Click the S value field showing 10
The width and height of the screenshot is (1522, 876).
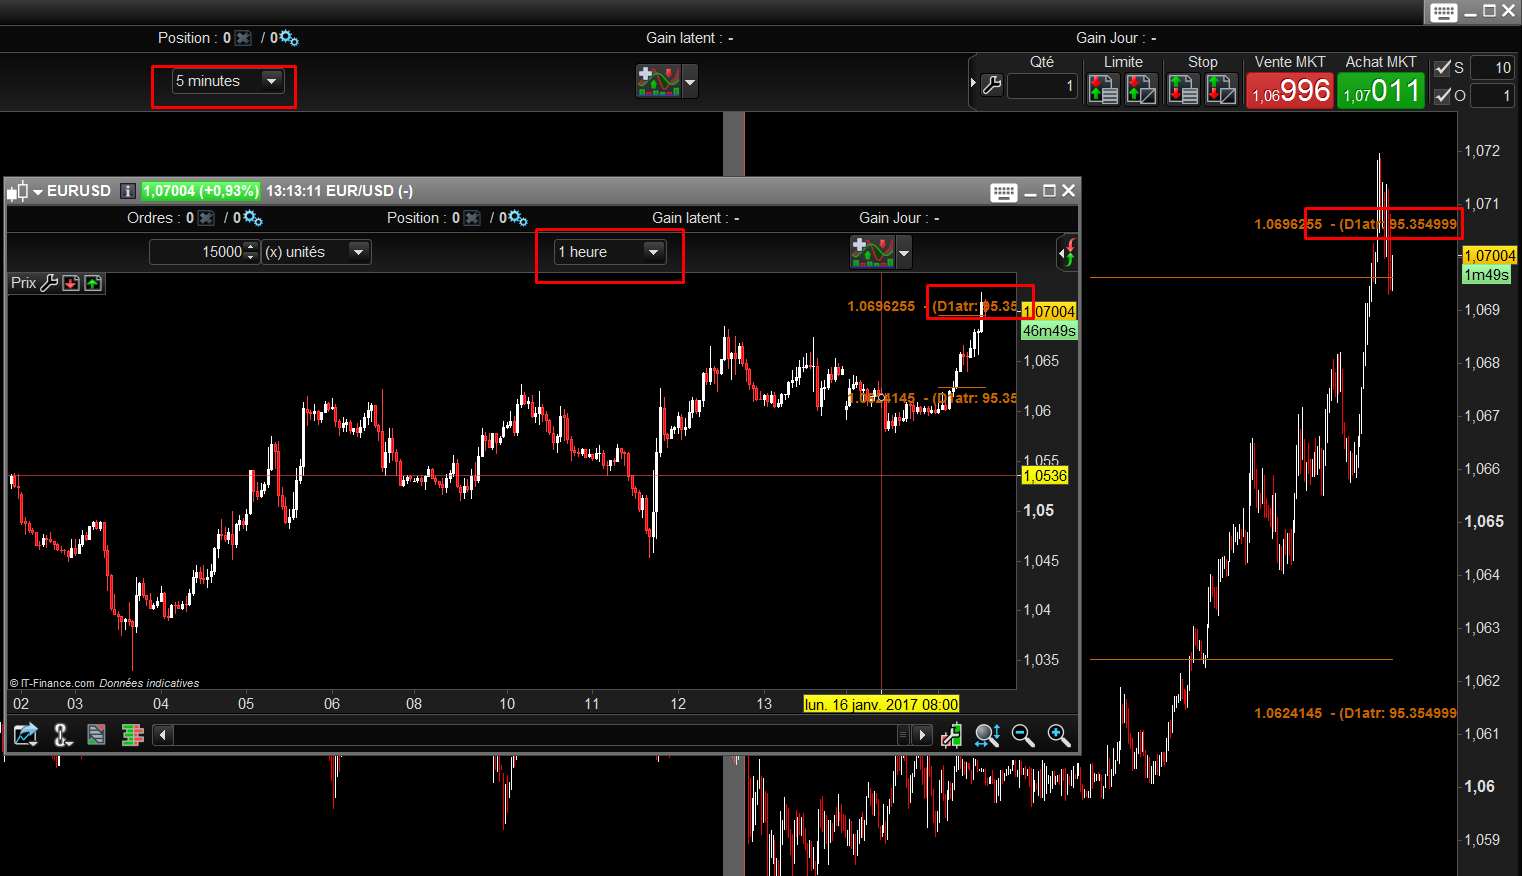pyautogui.click(x=1493, y=68)
